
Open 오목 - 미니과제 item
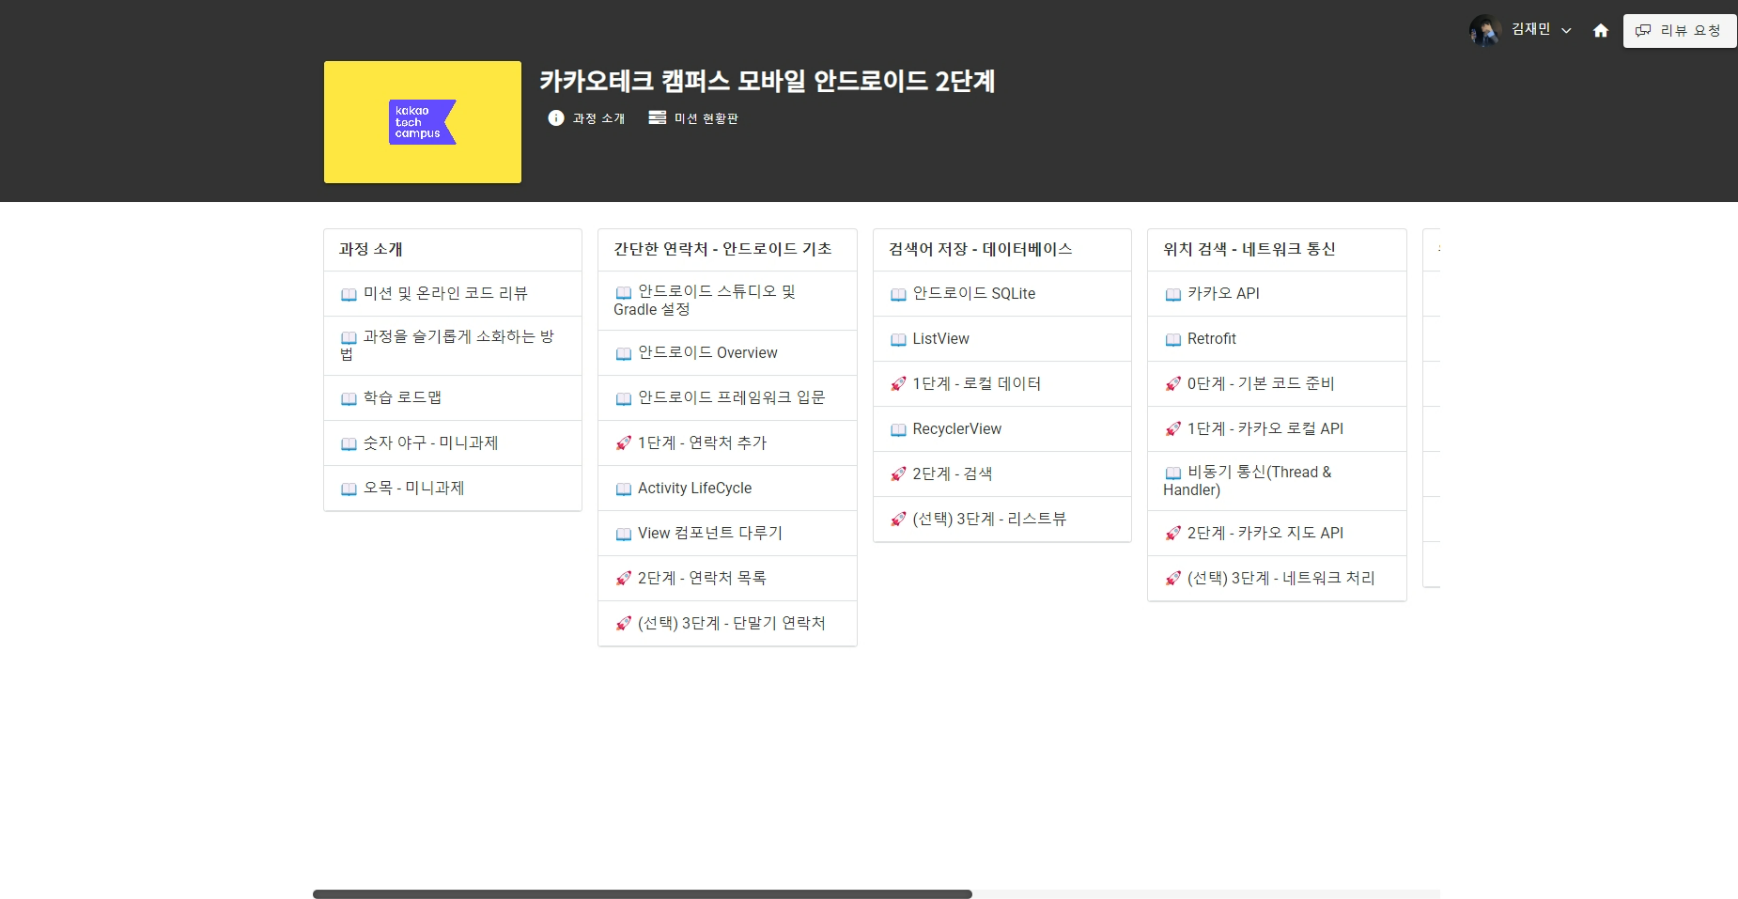pos(452,488)
